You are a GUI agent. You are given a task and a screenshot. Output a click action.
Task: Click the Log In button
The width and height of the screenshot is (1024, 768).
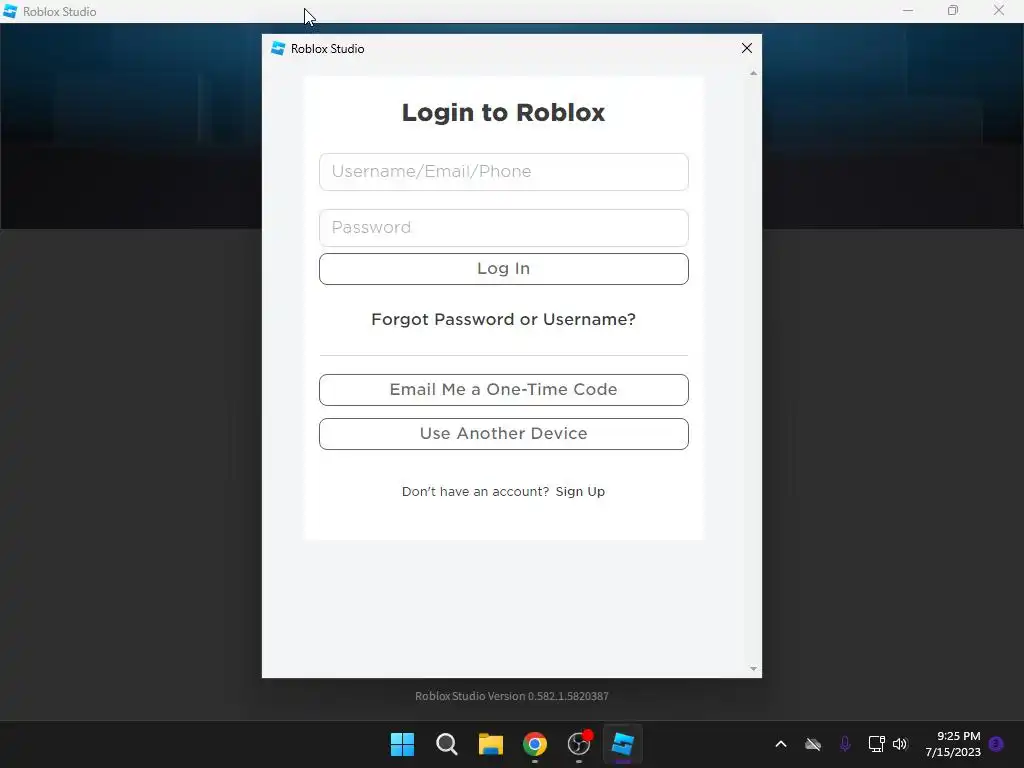504,269
